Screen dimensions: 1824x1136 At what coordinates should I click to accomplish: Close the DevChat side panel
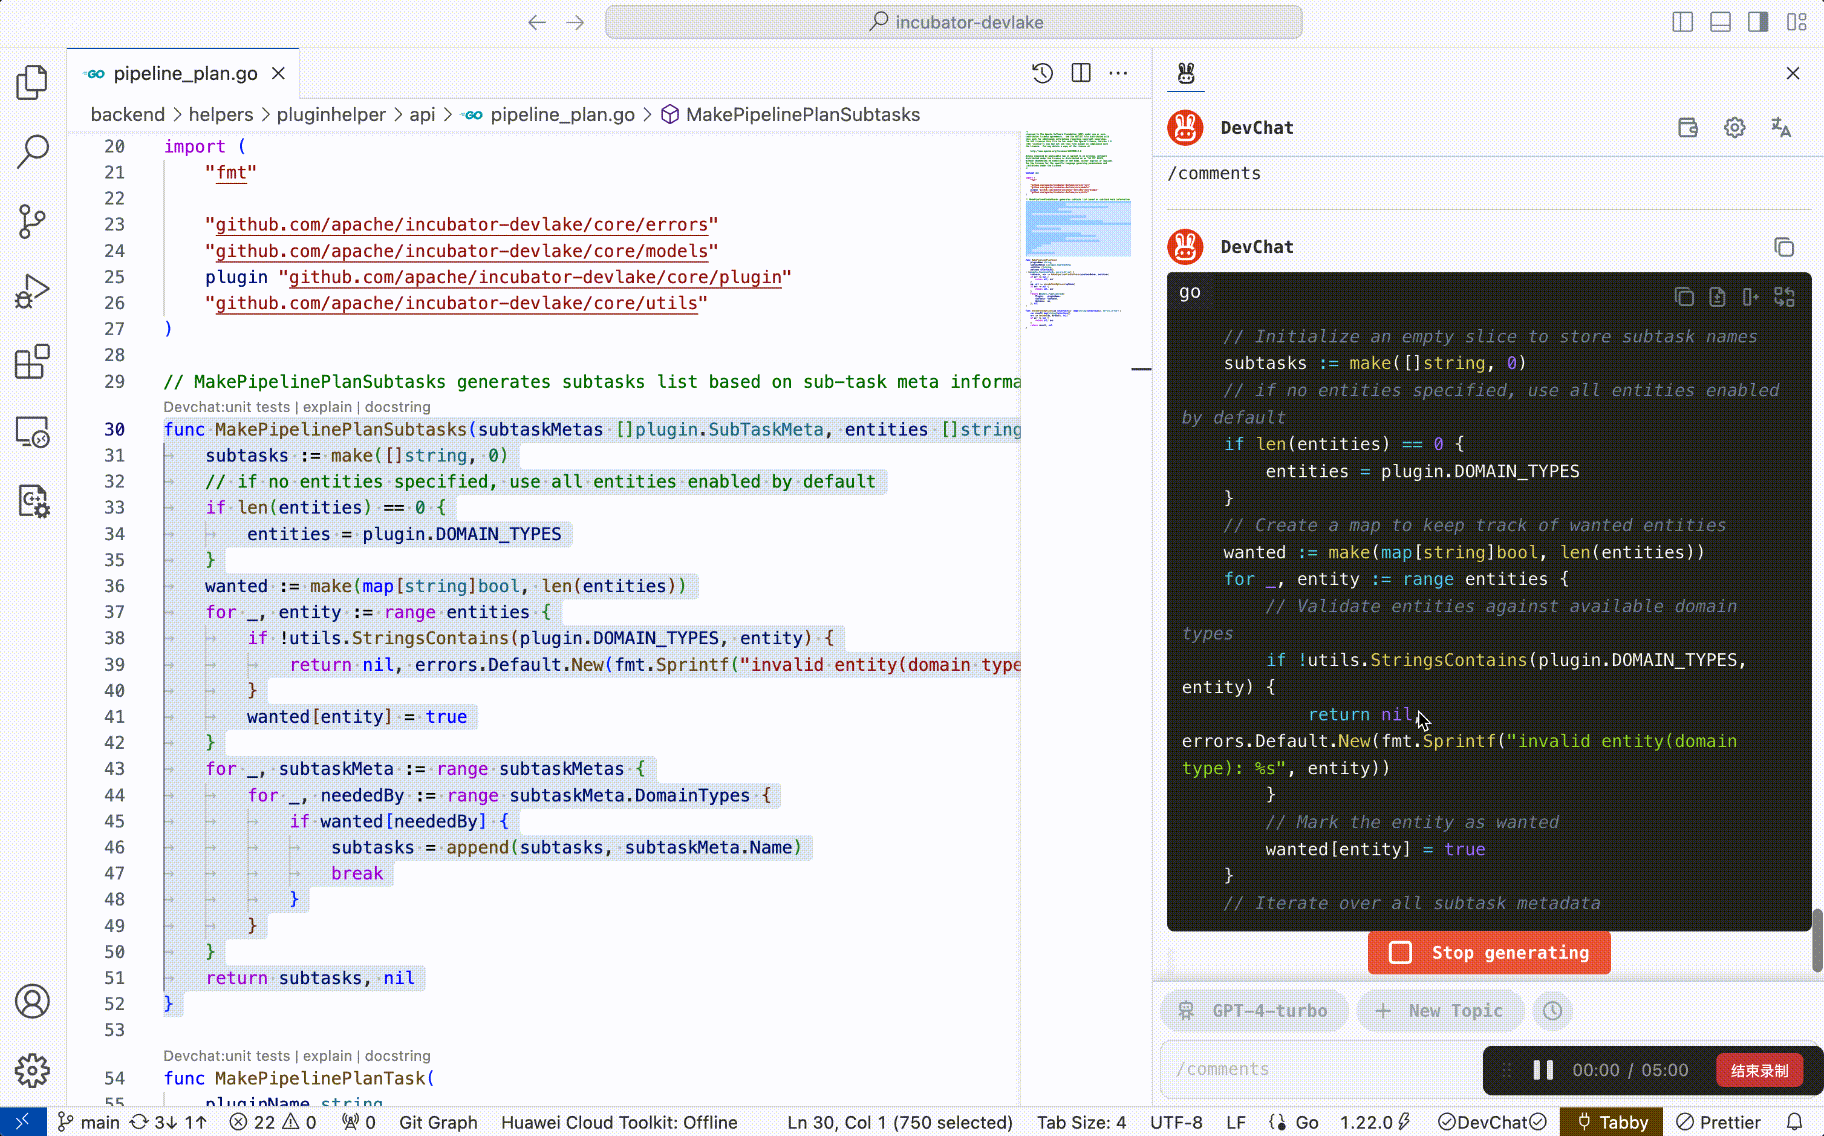tap(1793, 73)
